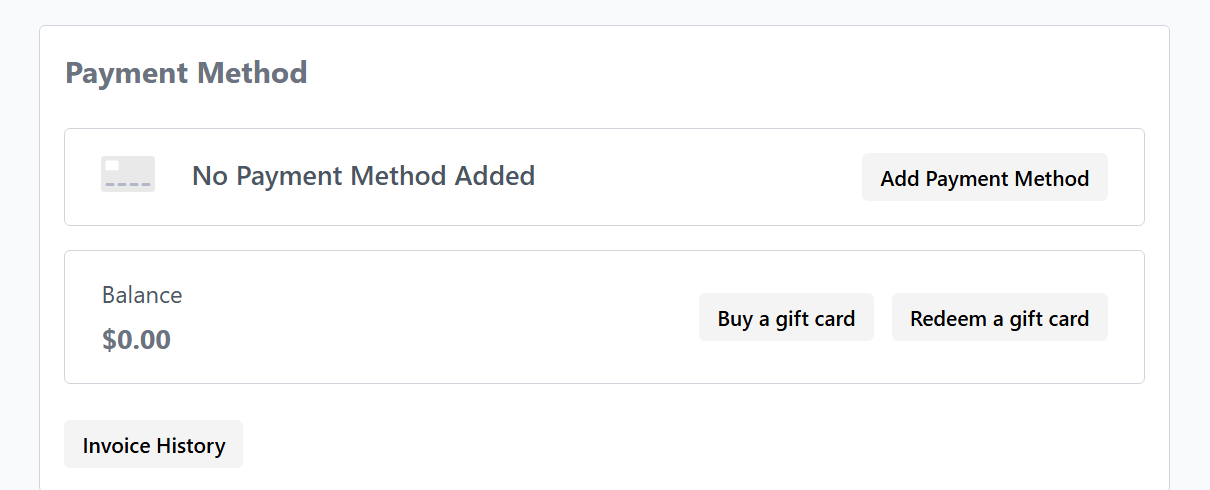Image resolution: width=1210 pixels, height=490 pixels.
Task: Open the Buy a gift card option
Action: [786, 318]
